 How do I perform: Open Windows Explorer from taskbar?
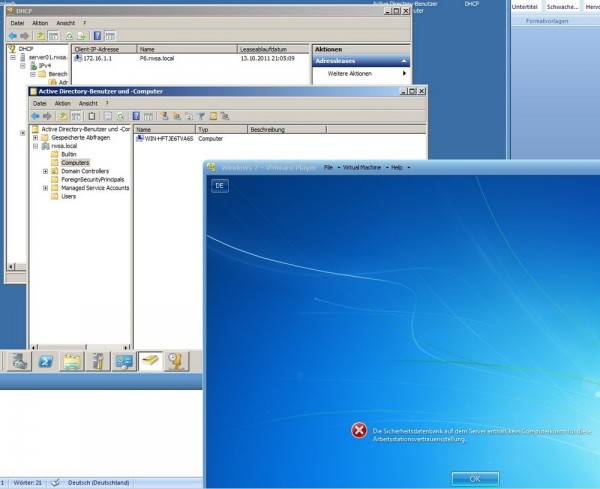(72, 361)
